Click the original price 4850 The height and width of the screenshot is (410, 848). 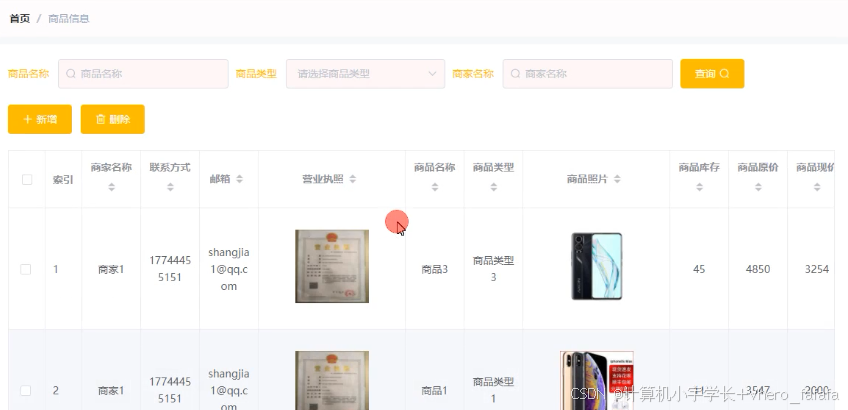(758, 269)
